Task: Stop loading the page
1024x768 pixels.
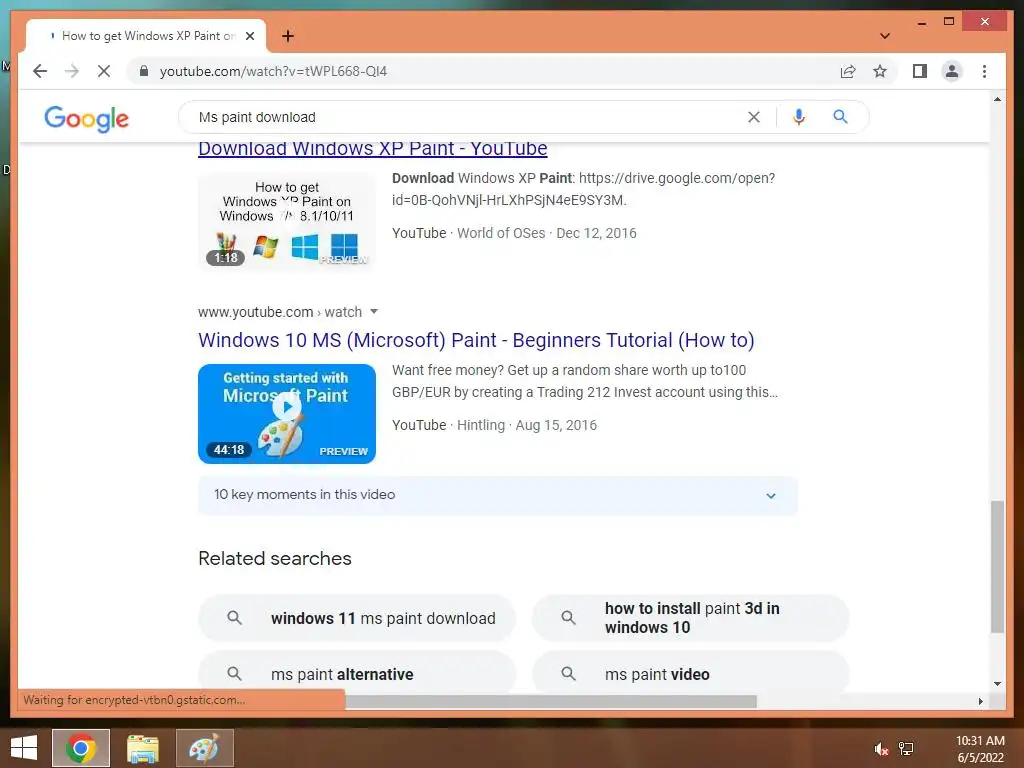Action: point(104,71)
